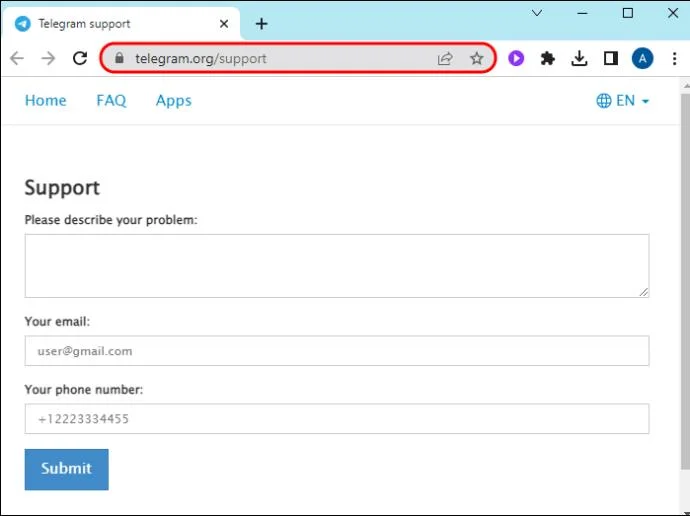Screen dimensions: 690x516
Task: Open the tab search chevron
Action: pyautogui.click(x=537, y=13)
